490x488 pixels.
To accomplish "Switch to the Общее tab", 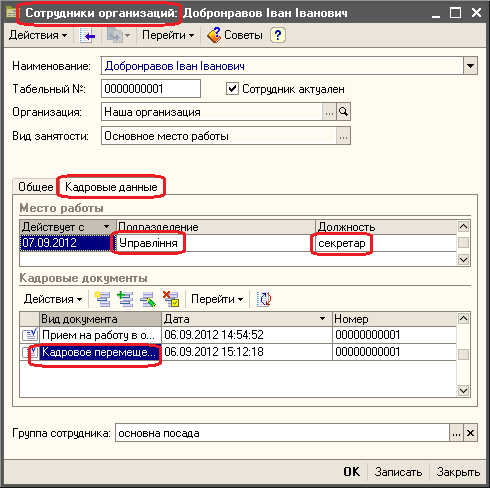I will click(35, 187).
